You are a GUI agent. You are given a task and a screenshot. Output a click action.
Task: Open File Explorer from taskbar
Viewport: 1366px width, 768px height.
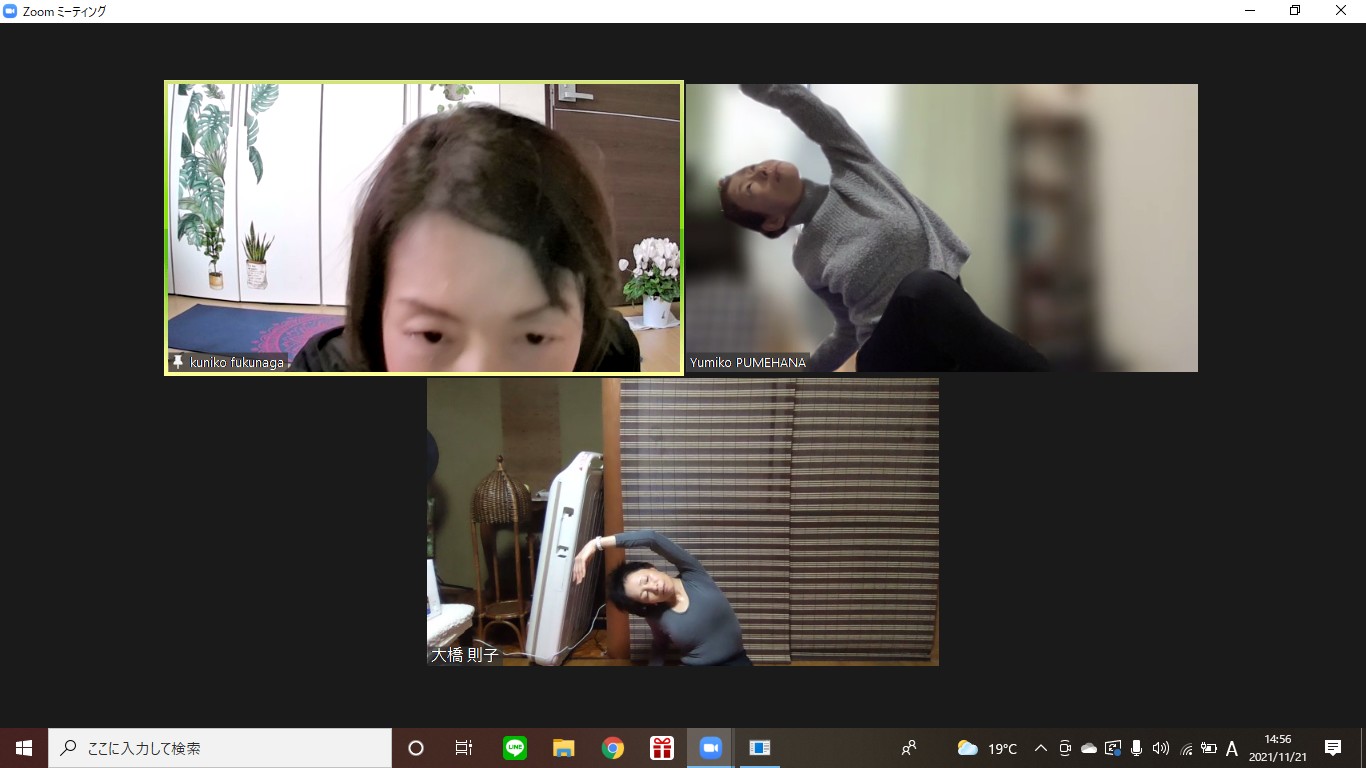coord(564,748)
